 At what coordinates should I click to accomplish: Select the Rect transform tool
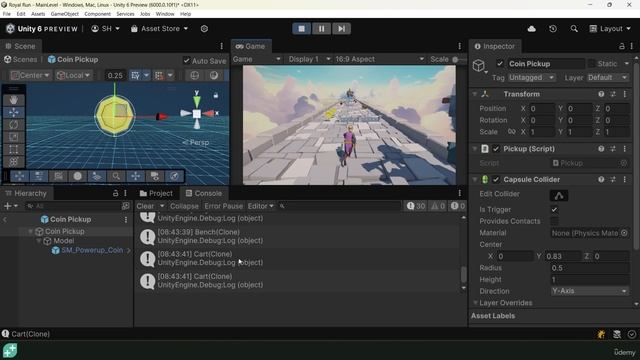tap(13, 149)
